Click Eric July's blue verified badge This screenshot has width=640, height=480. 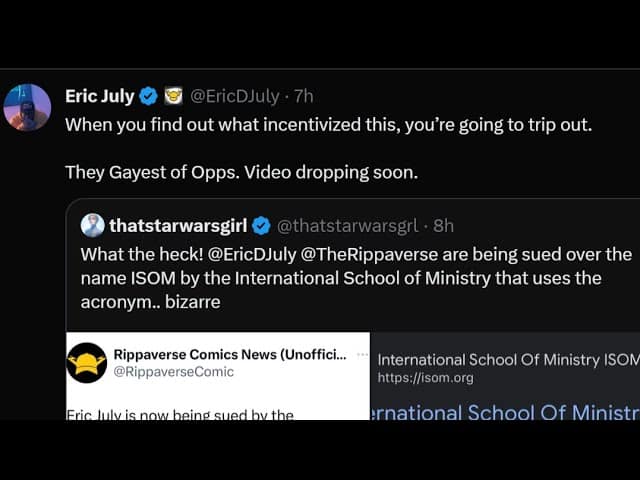(x=149, y=97)
